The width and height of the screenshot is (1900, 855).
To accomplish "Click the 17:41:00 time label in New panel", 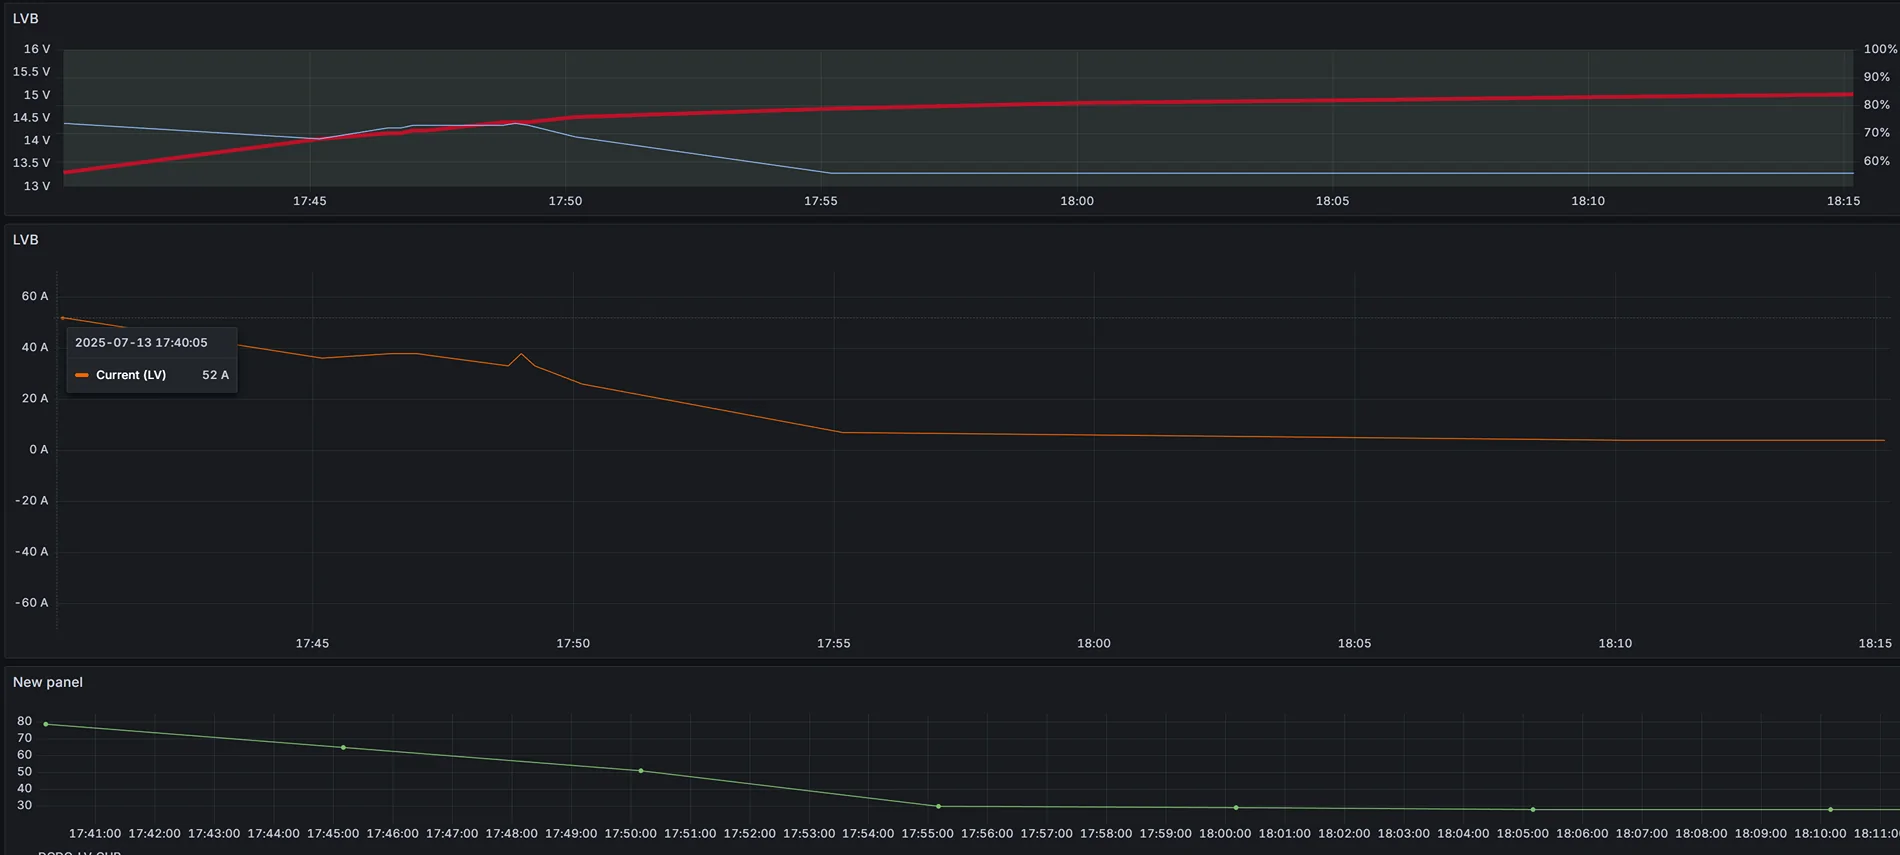I will pyautogui.click(x=95, y=833).
